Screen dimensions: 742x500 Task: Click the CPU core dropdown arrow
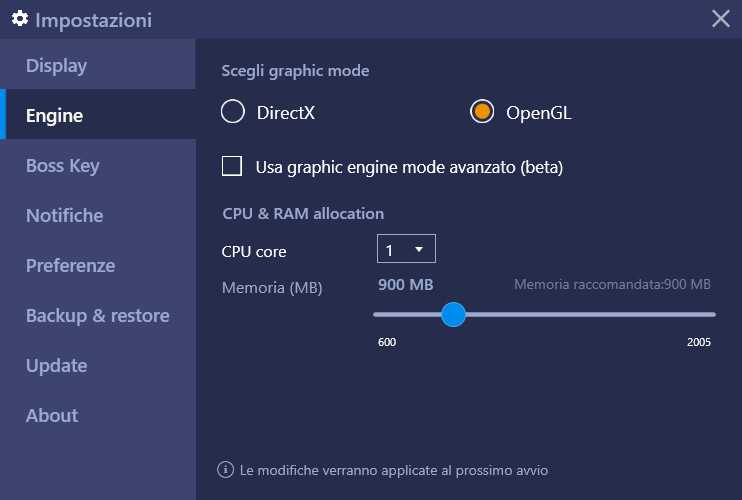(x=419, y=249)
